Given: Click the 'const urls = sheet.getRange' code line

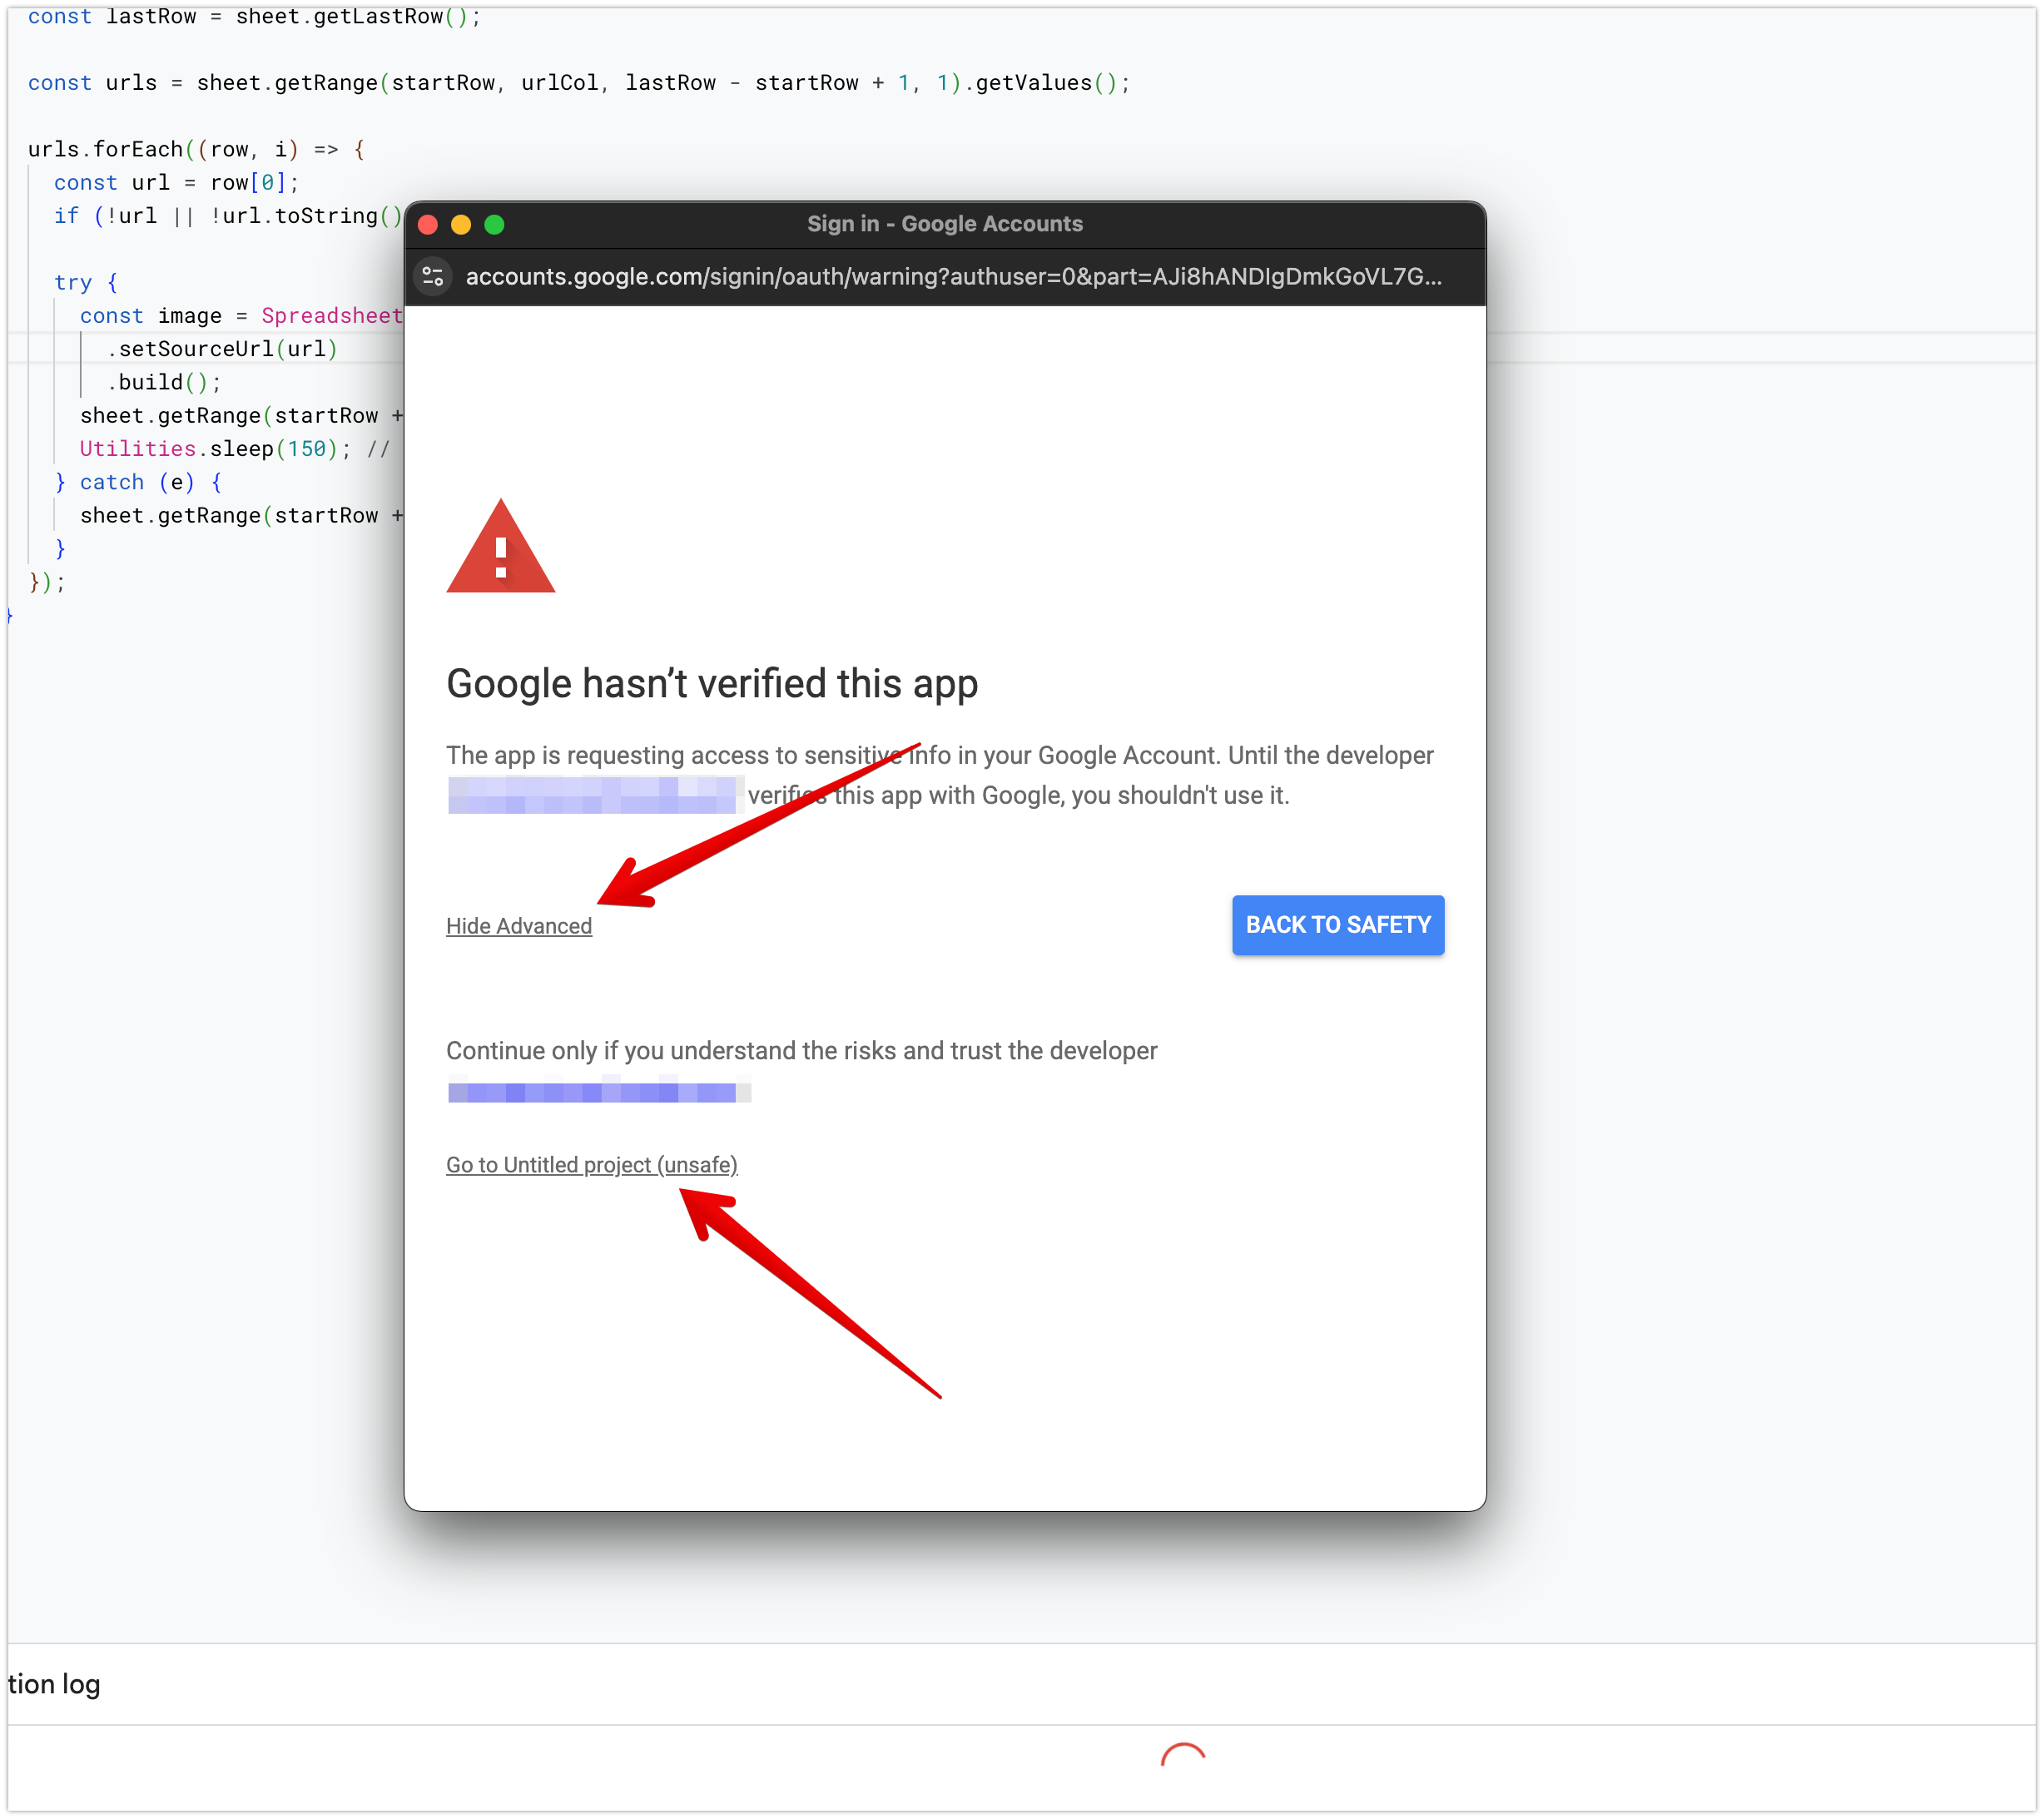Looking at the screenshot, I should click(x=578, y=83).
